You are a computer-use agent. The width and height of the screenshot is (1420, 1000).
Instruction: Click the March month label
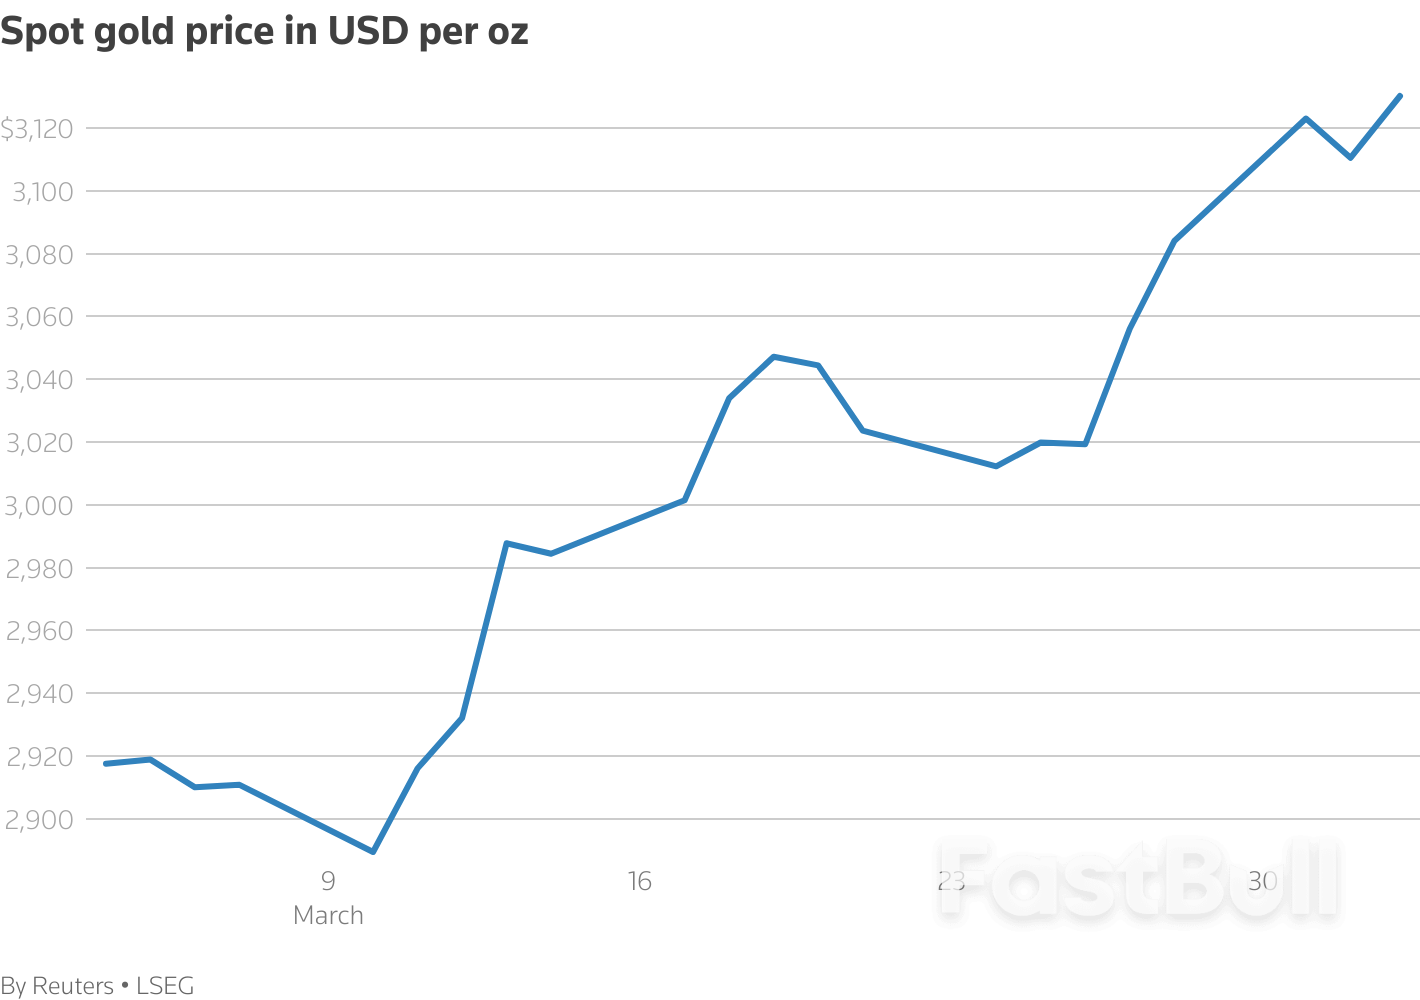(x=328, y=915)
